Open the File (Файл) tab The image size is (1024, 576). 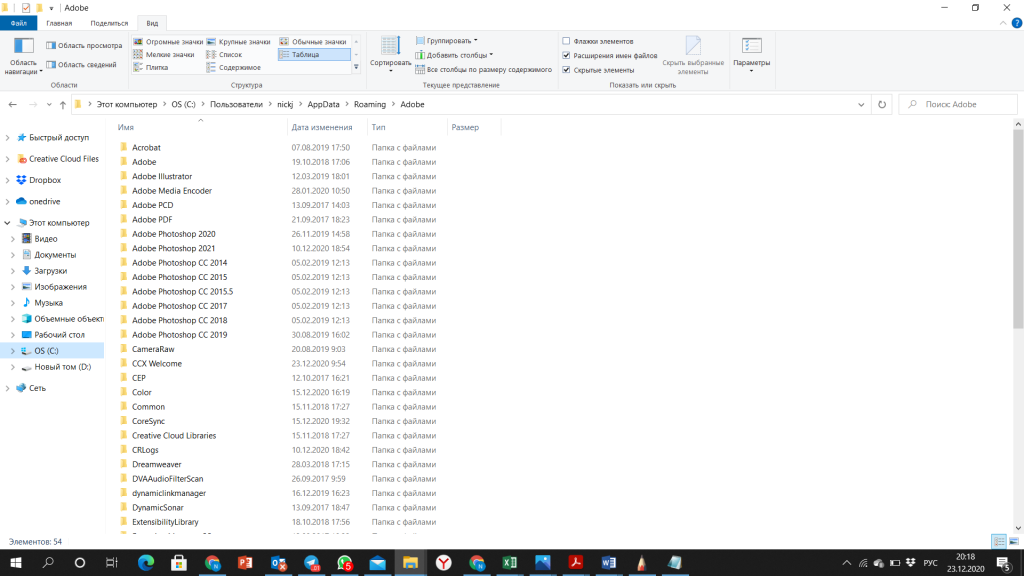[x=18, y=23]
